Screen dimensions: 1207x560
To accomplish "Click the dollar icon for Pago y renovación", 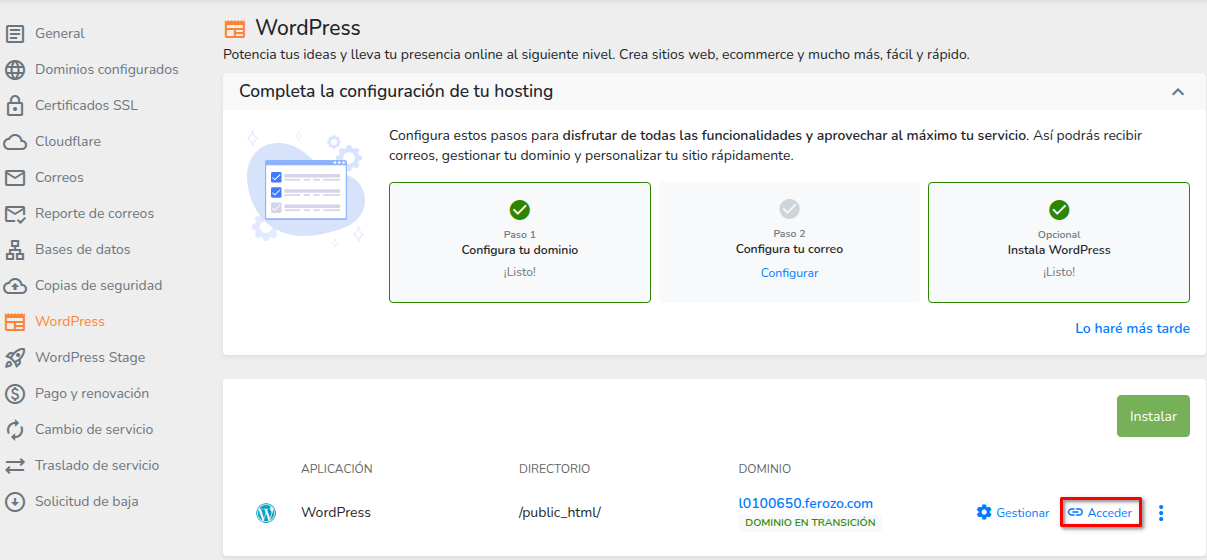I will point(15,394).
